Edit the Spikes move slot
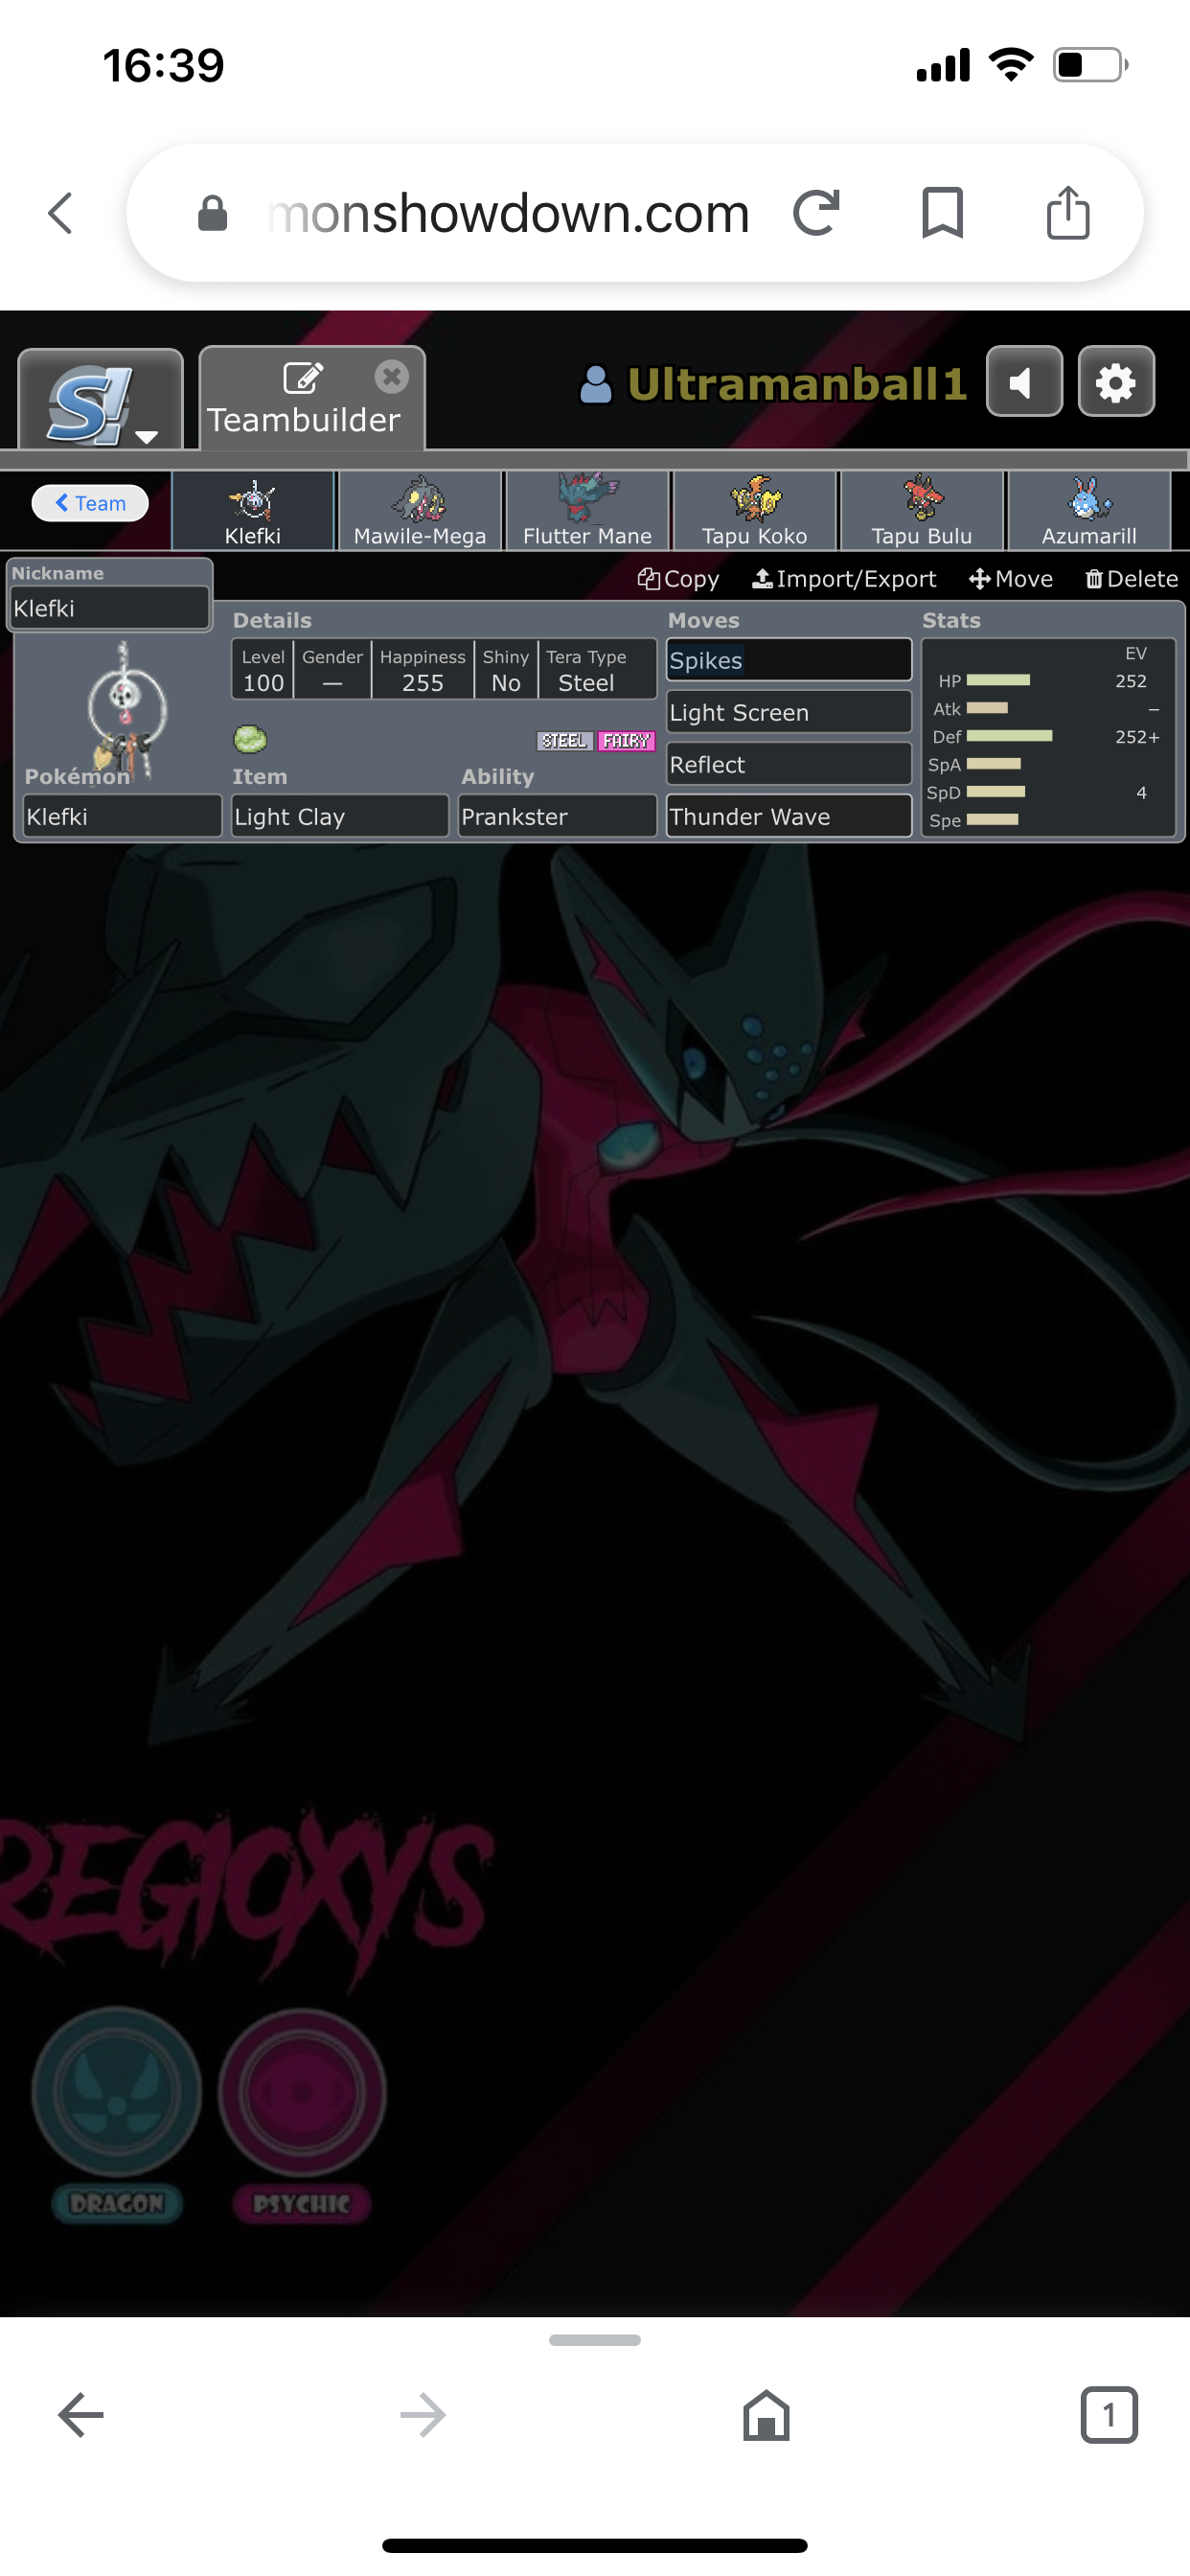Screen dimensions: 1190x2576 pyautogui.click(x=789, y=660)
